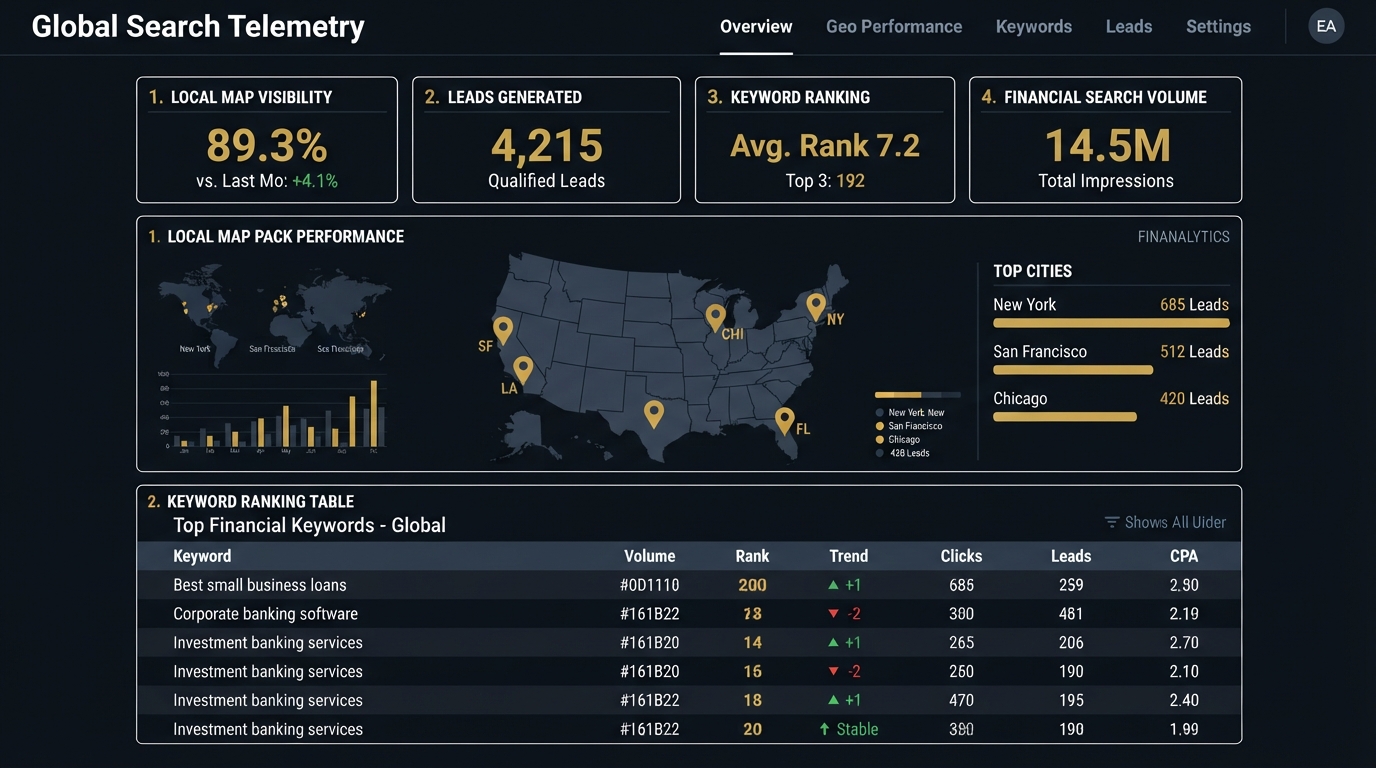Click the #0D1110 volume cell
Viewport: 1376px width, 768px height.
pyautogui.click(x=650, y=585)
